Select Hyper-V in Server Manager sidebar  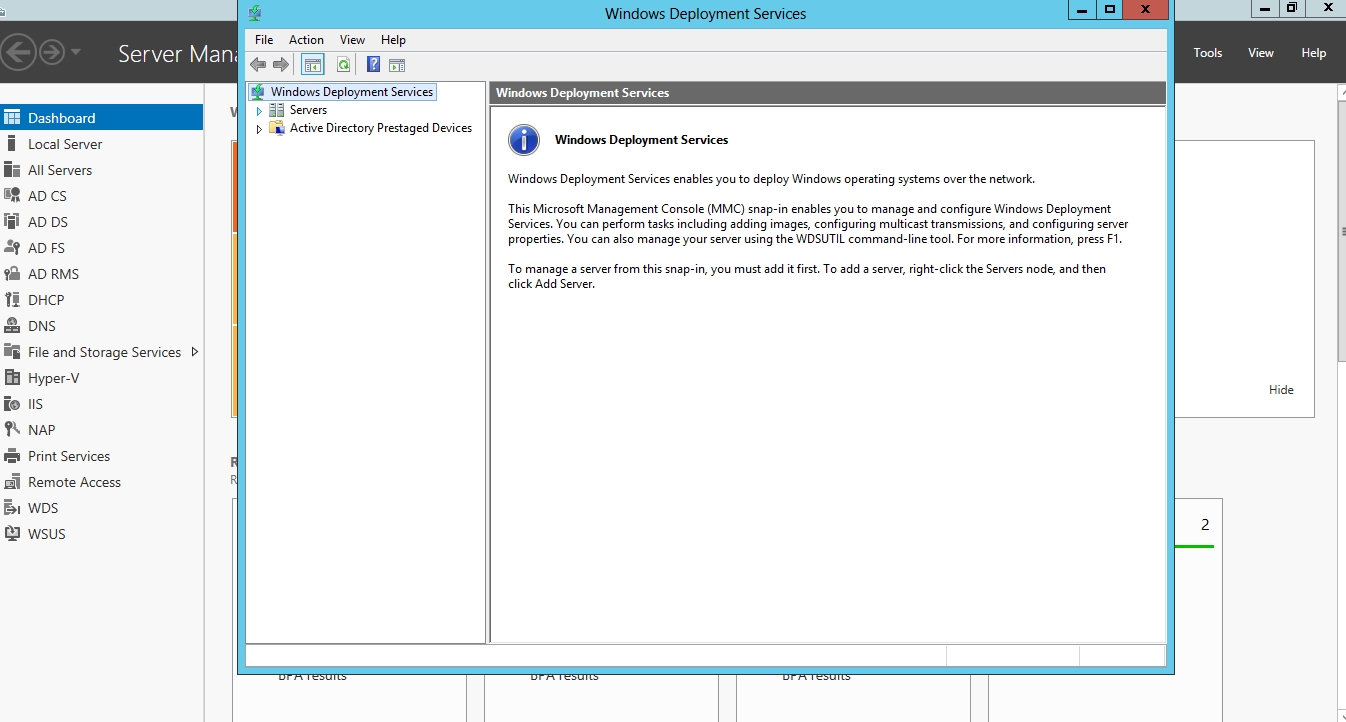(53, 378)
